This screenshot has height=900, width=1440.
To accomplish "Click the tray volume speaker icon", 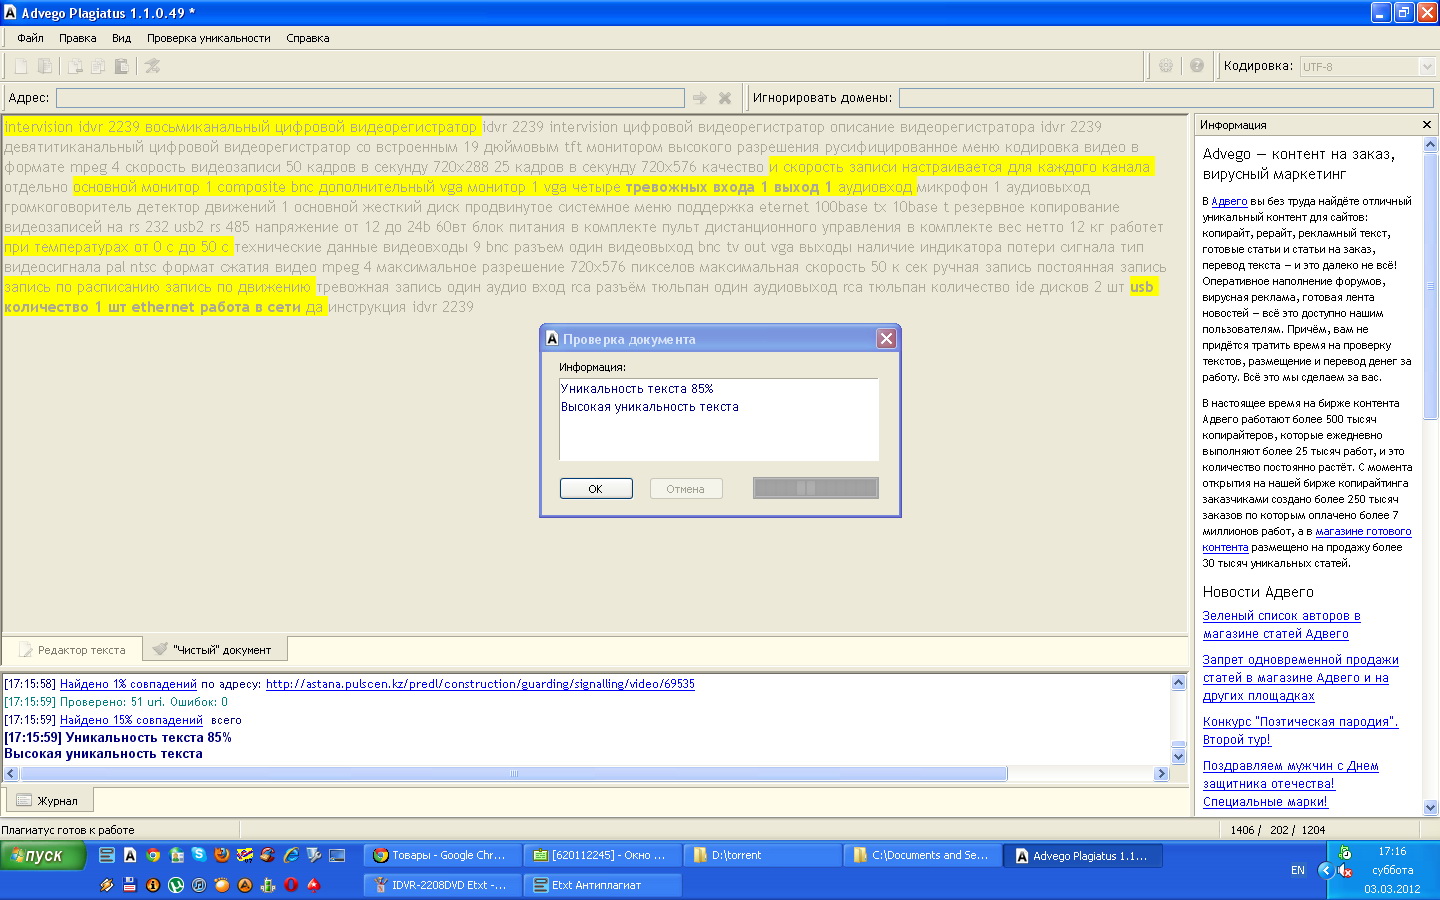I will tap(1345, 870).
